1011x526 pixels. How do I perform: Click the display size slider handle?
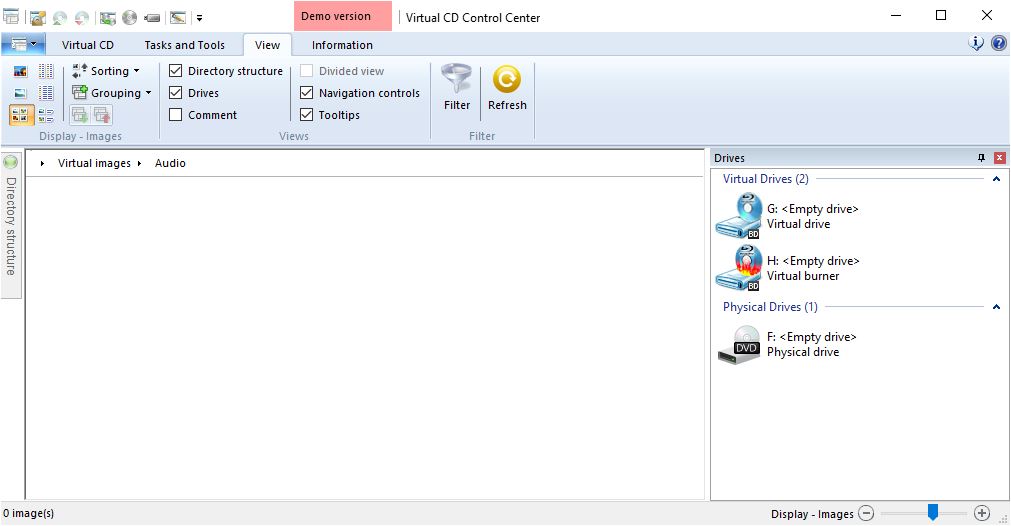[x=932, y=512]
